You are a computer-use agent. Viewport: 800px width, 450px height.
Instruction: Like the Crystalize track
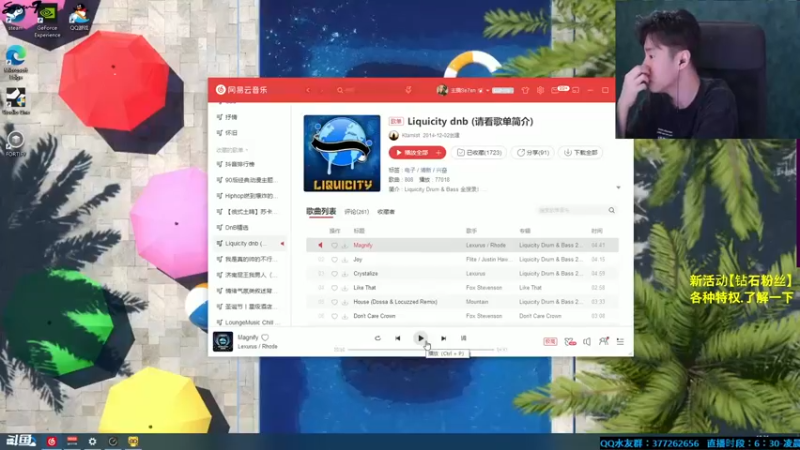334,274
